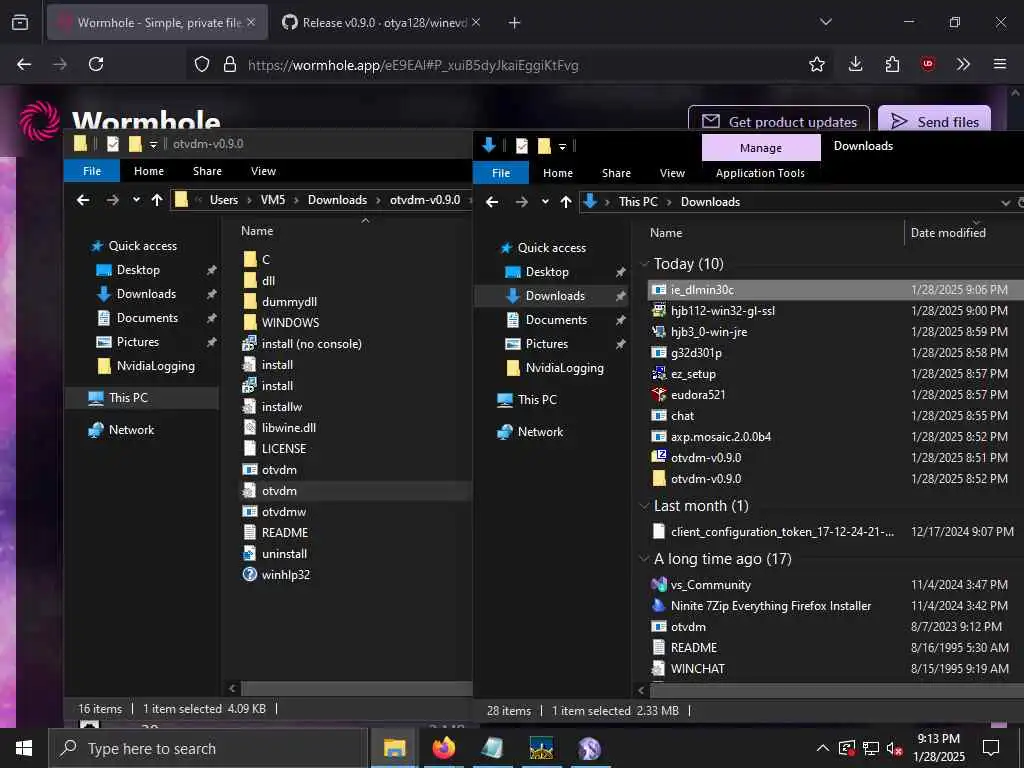Select the dummydll folder

[x=289, y=302]
